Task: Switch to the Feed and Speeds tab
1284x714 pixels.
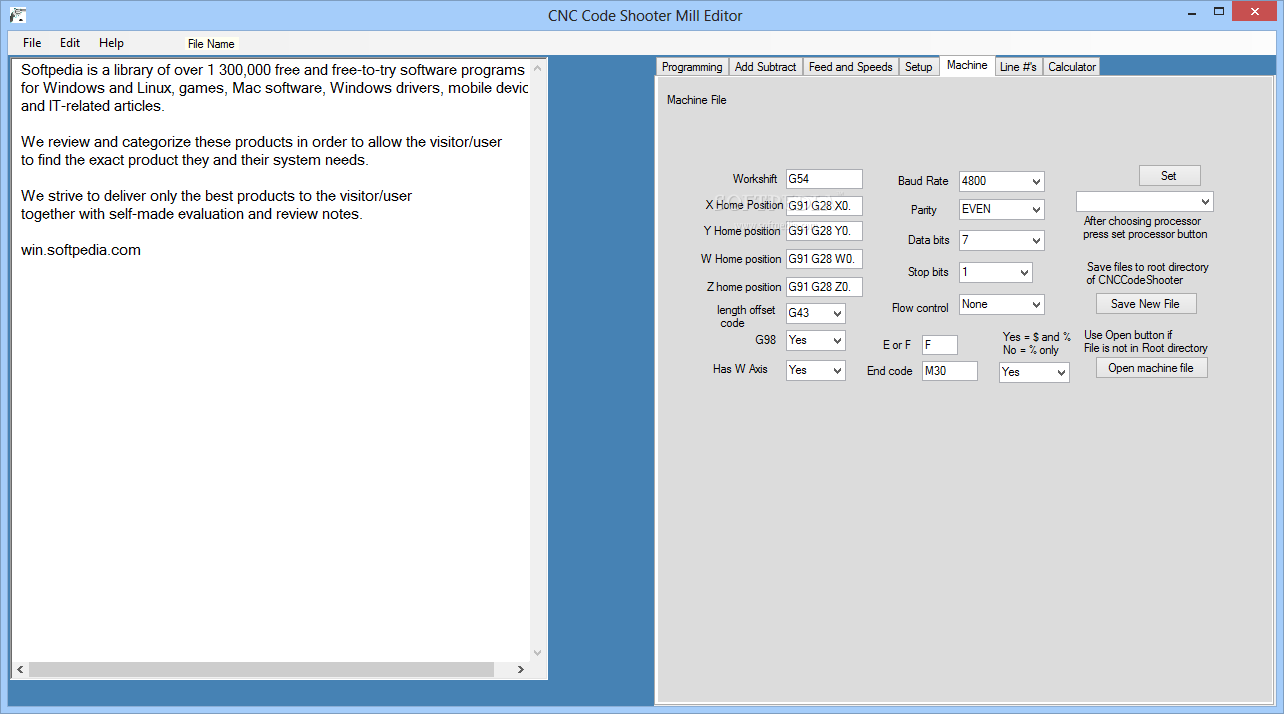Action: 851,67
